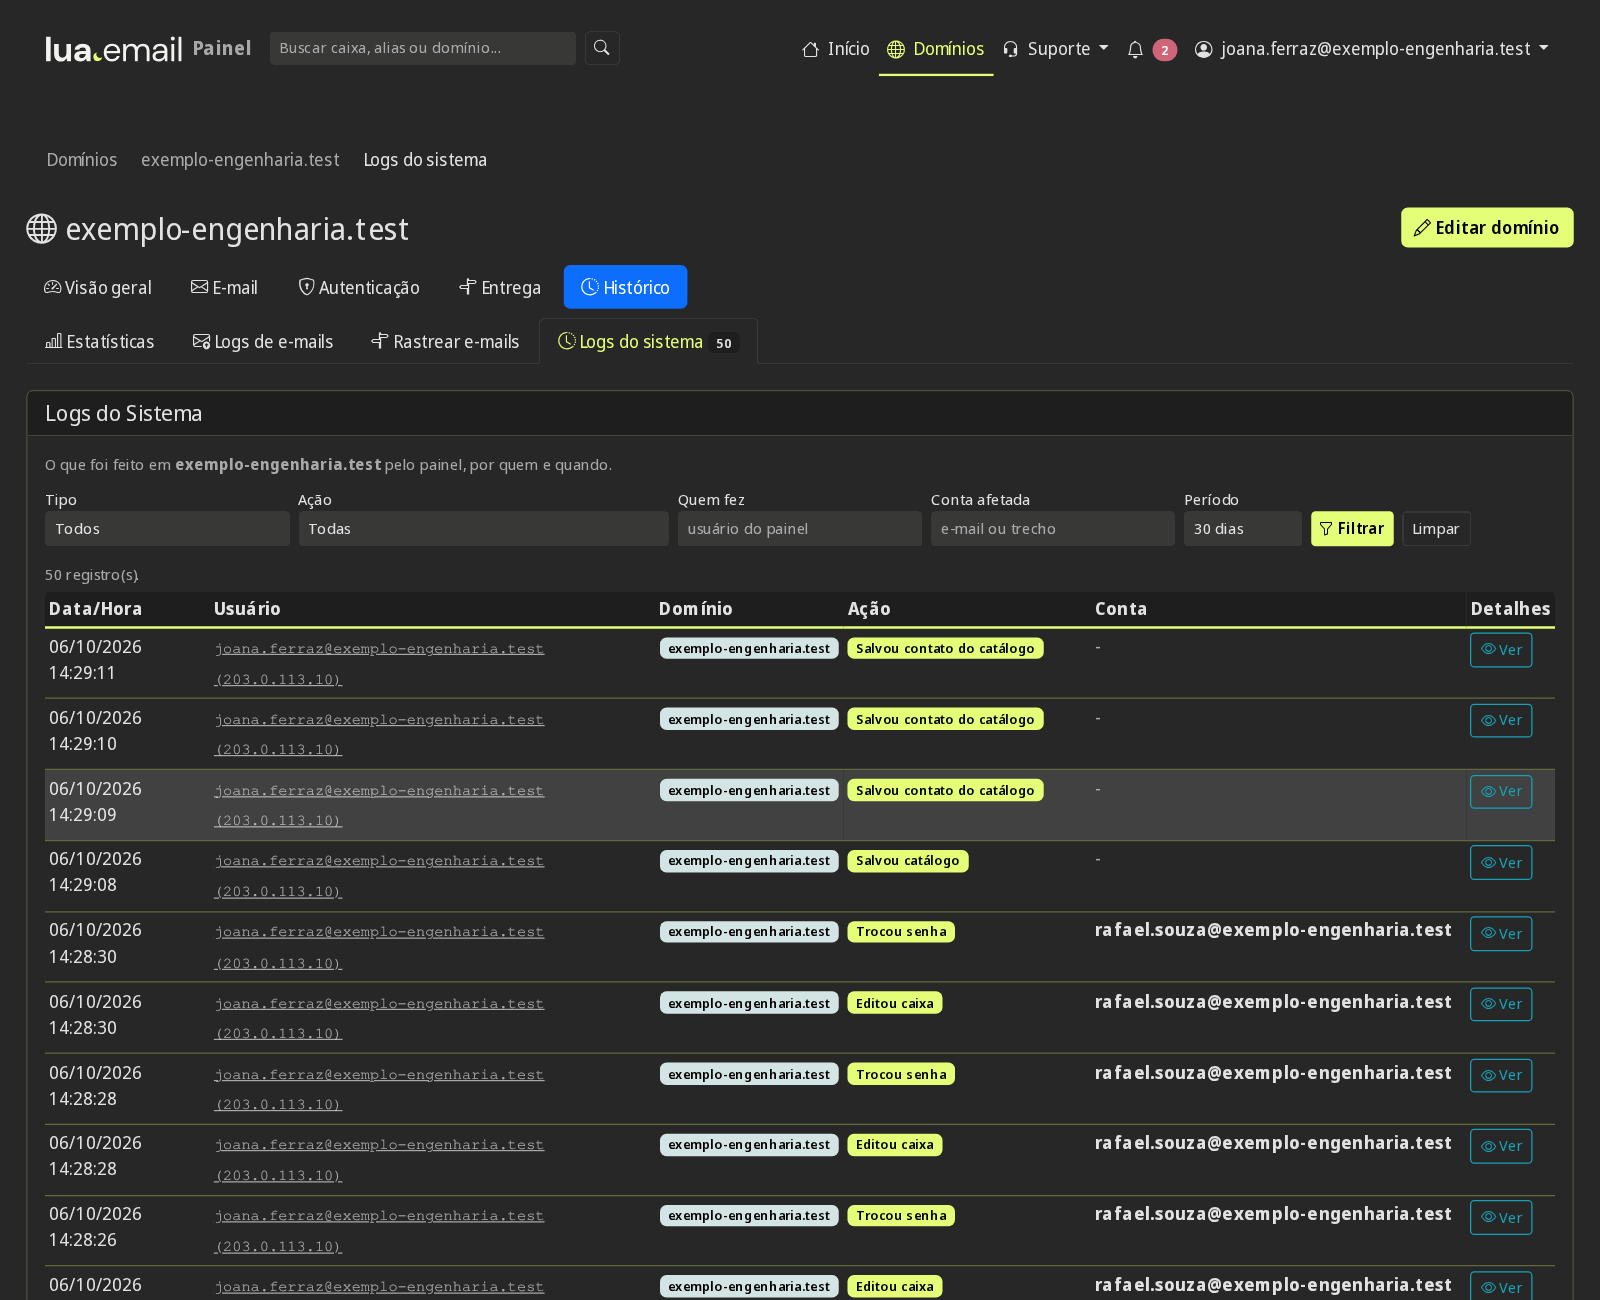Click the Editar domínio button
The width and height of the screenshot is (1600, 1300).
(x=1487, y=228)
